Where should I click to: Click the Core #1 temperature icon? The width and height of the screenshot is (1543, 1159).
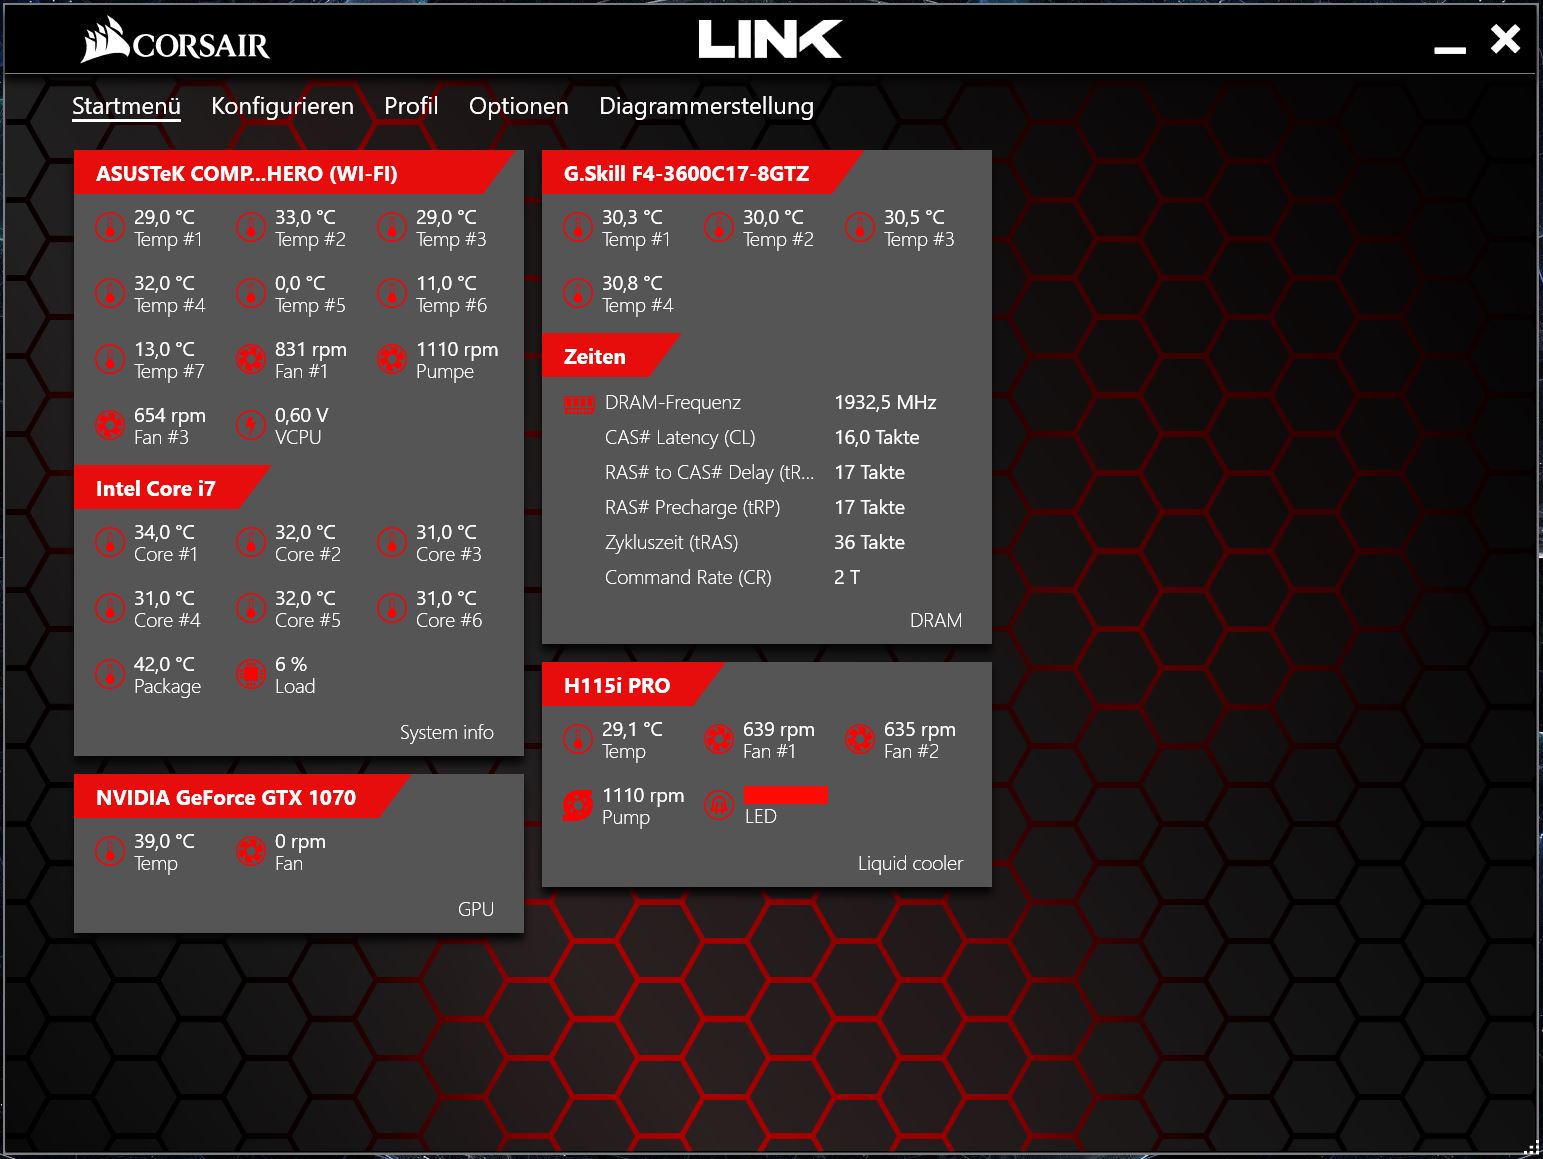point(109,542)
